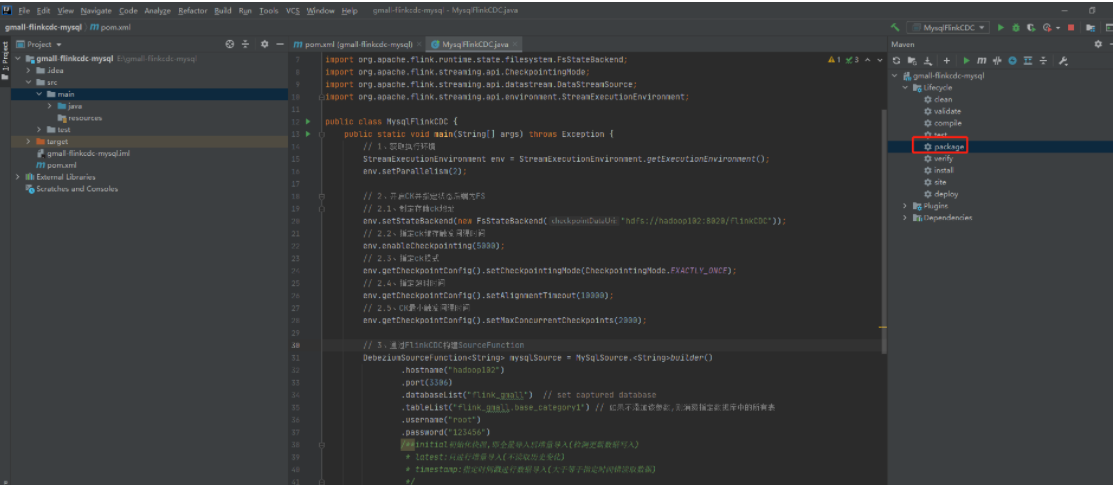Click the yellow warning stripe marker in editor
The height and width of the screenshot is (485, 1113).
[883, 327]
